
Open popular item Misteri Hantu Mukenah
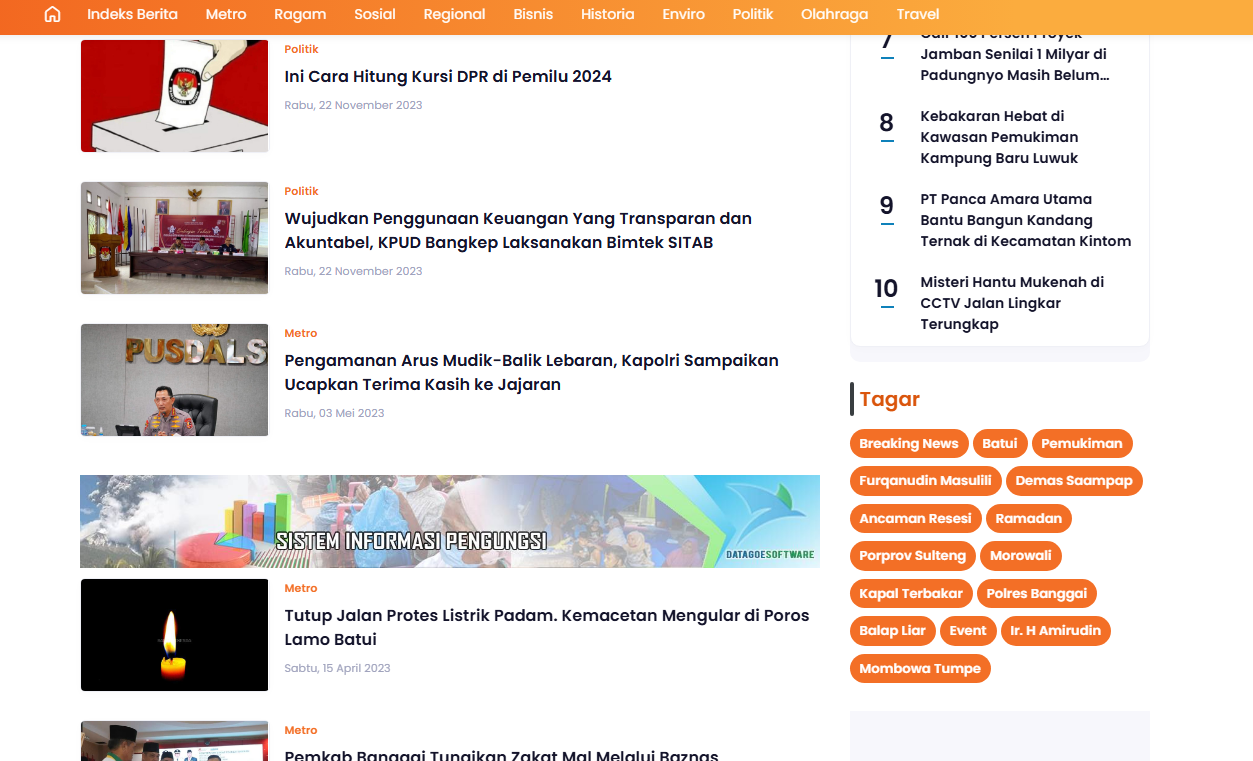tap(1011, 303)
